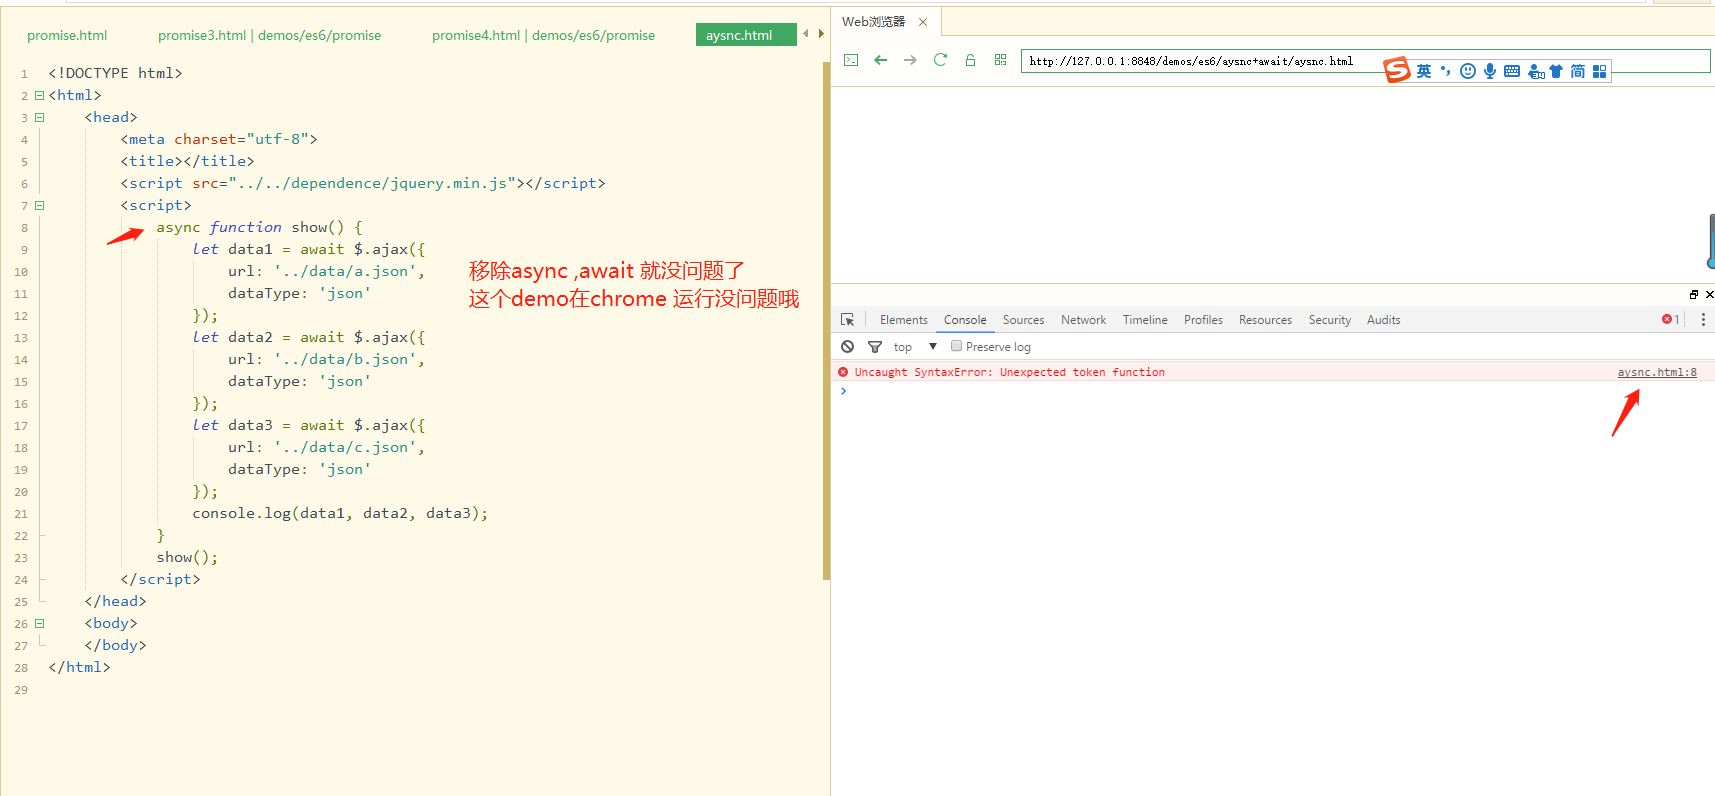Open the 'top' execution context dropdown
The image size is (1715, 796).
pos(915,347)
